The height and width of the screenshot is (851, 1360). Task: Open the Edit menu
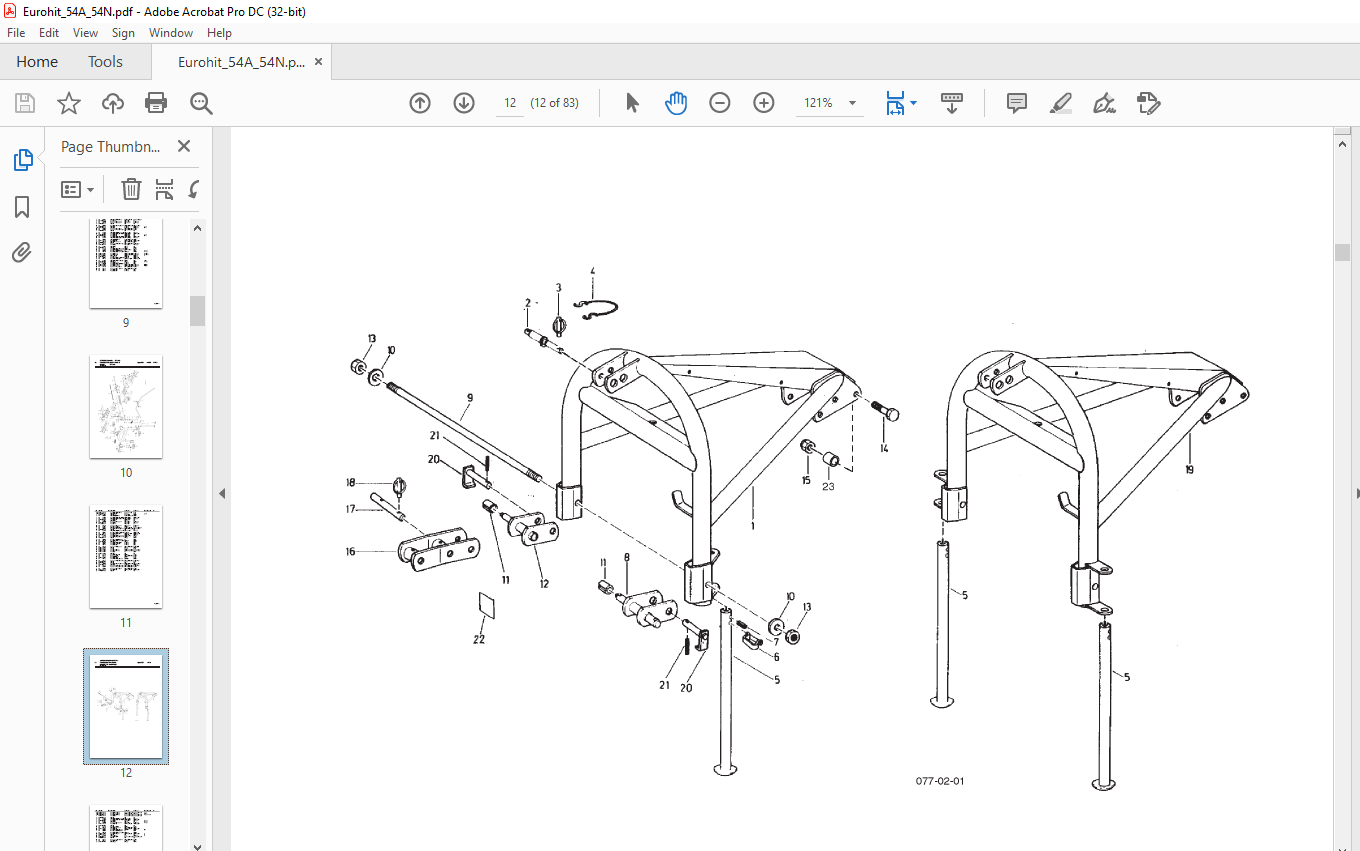49,33
